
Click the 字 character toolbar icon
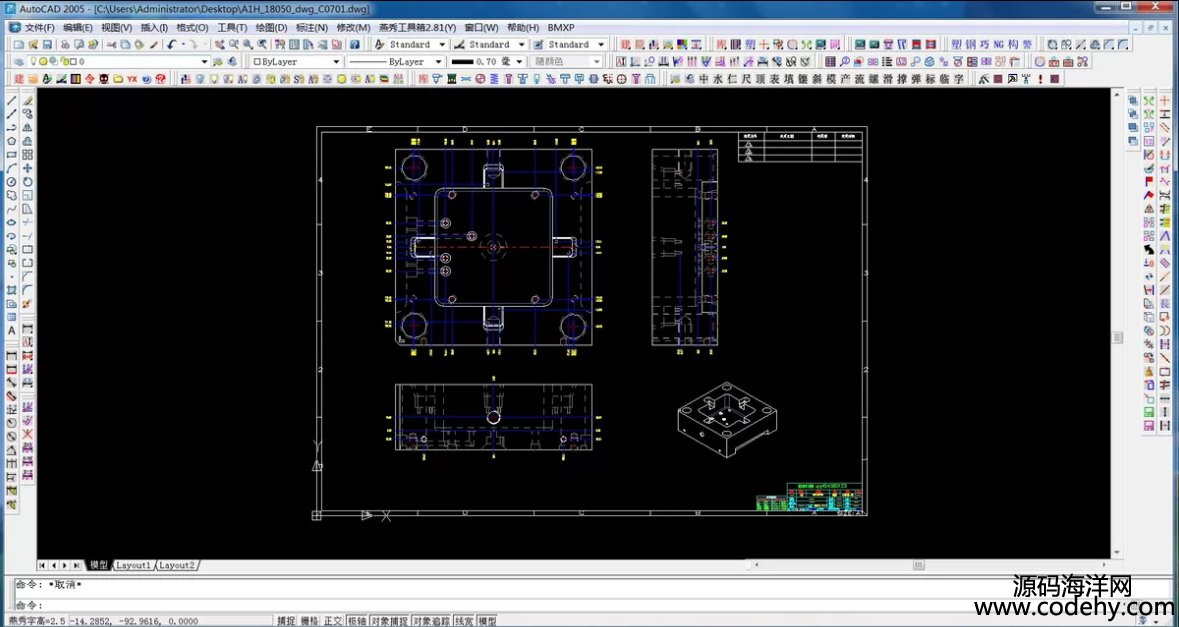click(x=959, y=78)
